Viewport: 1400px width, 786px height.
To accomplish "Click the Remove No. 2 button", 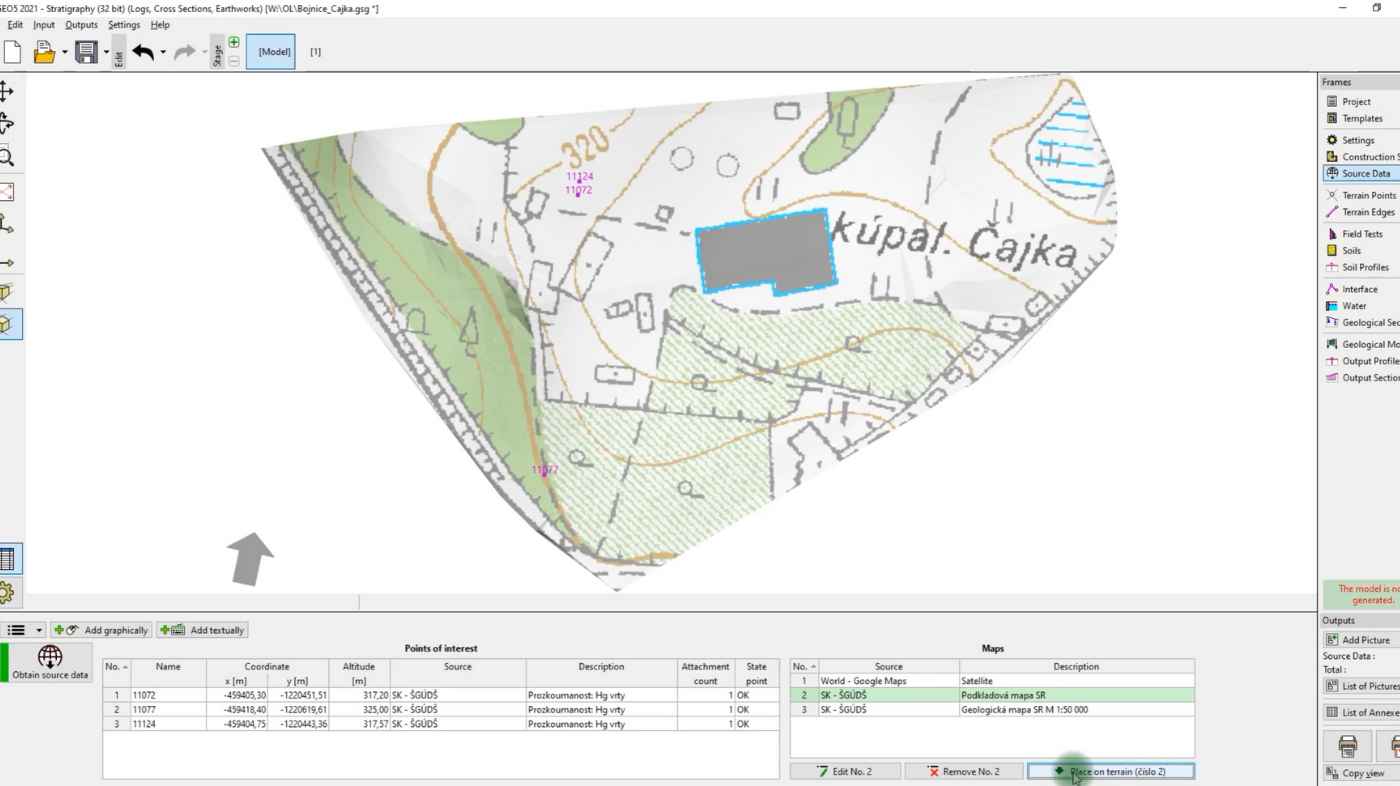I will point(964,771).
